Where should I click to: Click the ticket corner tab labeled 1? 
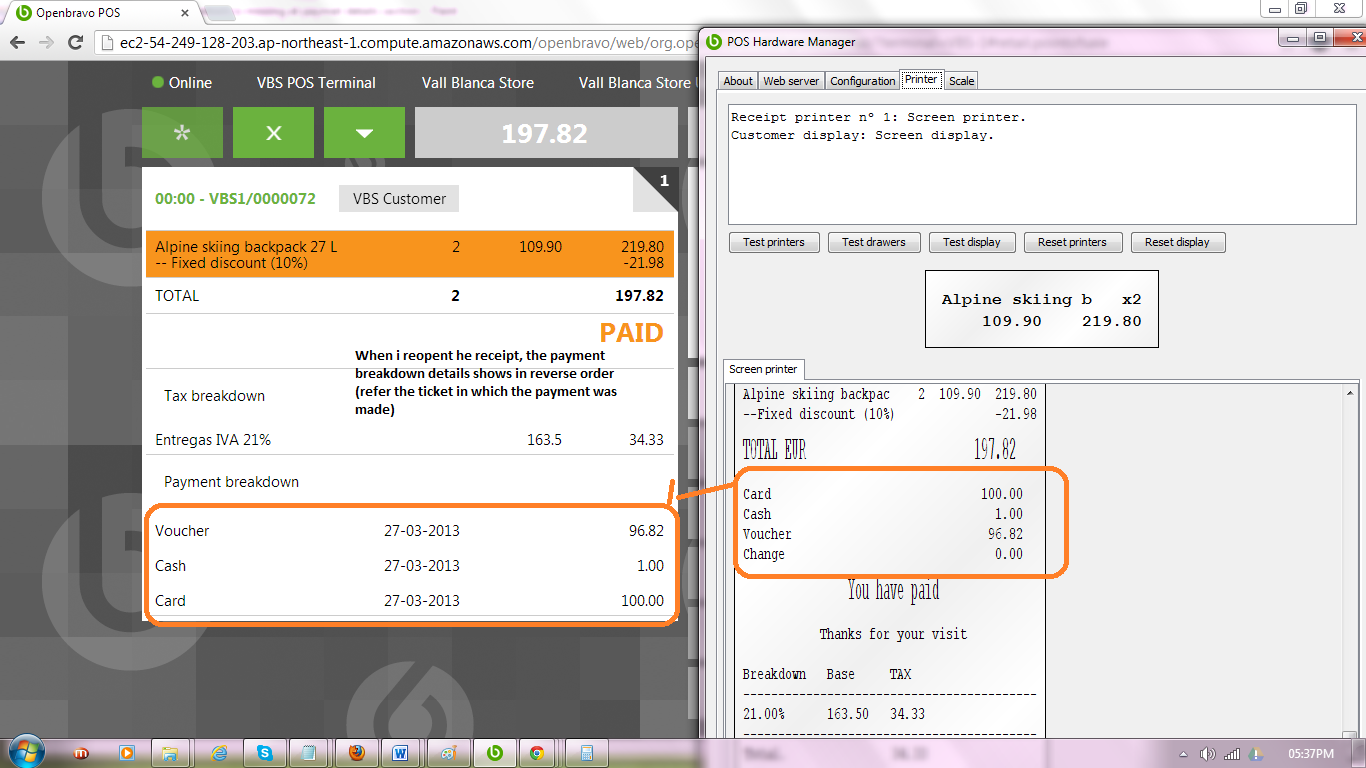(x=657, y=188)
